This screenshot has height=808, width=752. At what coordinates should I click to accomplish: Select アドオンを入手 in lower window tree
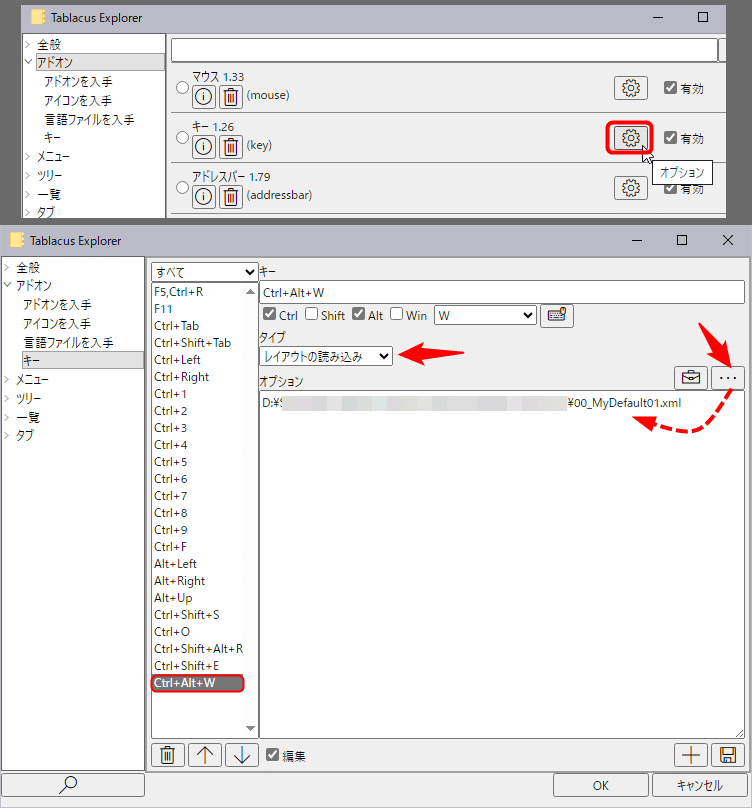(x=57, y=305)
